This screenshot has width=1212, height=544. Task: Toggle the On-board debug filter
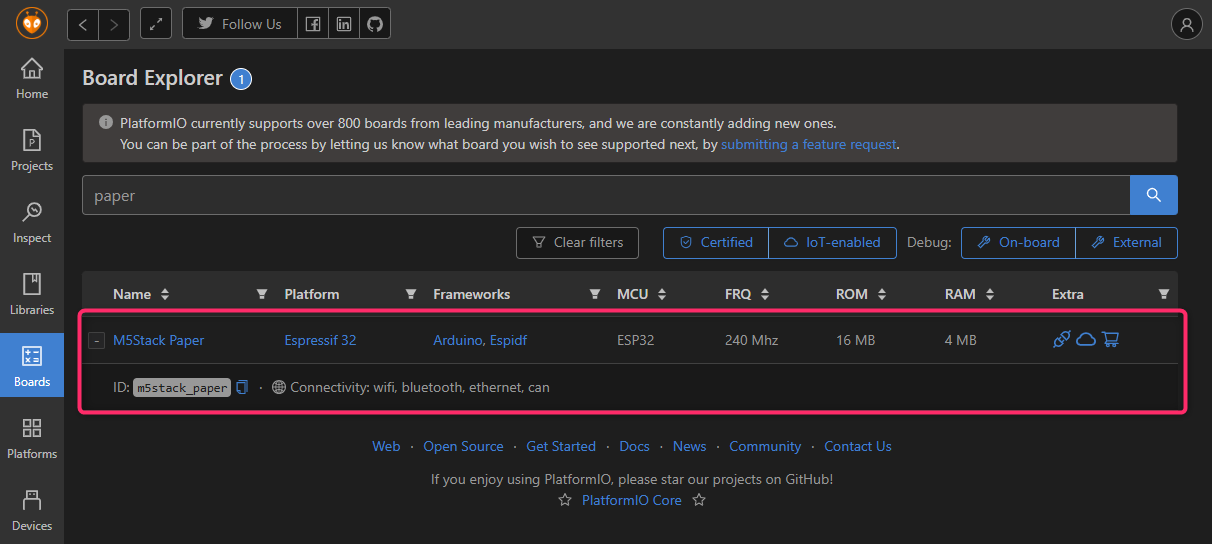click(1018, 243)
